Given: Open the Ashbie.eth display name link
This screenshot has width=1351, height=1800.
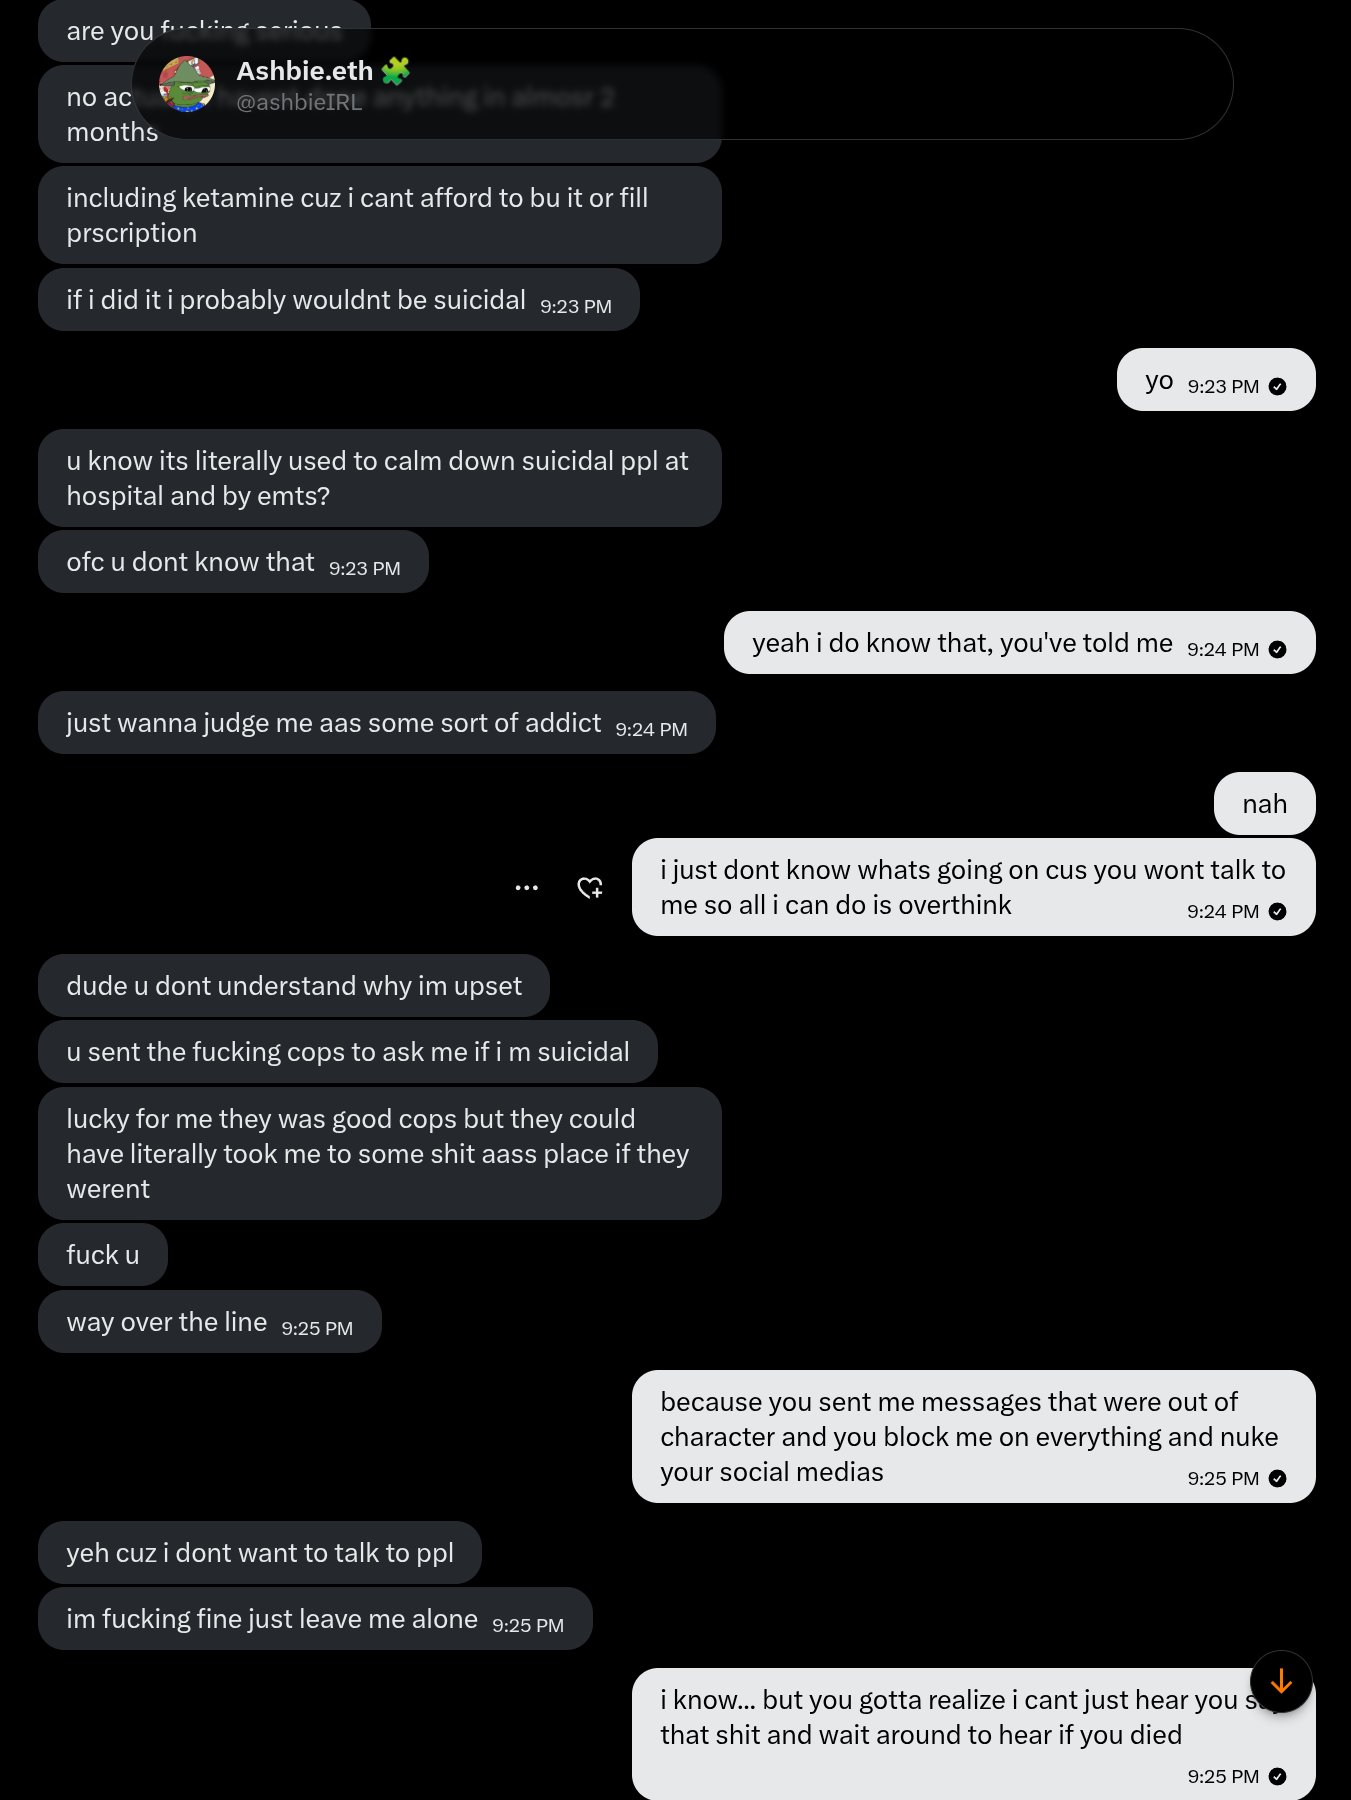Looking at the screenshot, I should [x=304, y=71].
